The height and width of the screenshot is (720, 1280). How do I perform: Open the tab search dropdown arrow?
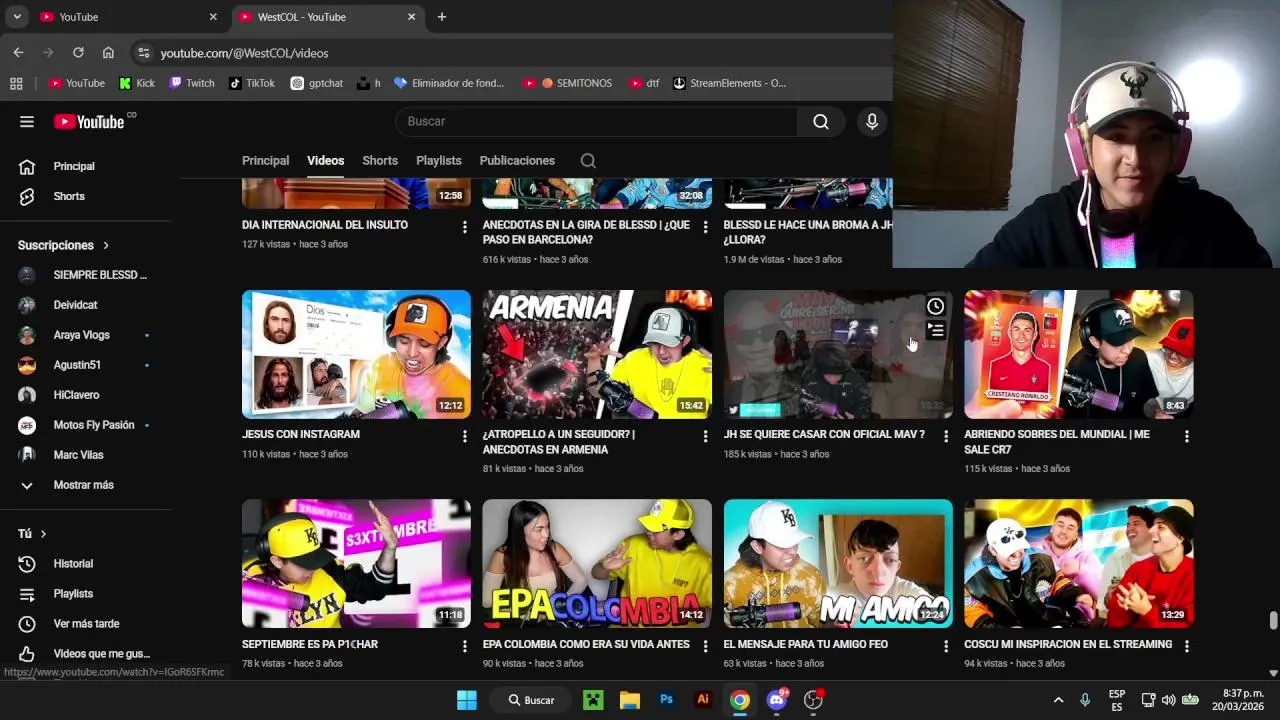(x=17, y=17)
